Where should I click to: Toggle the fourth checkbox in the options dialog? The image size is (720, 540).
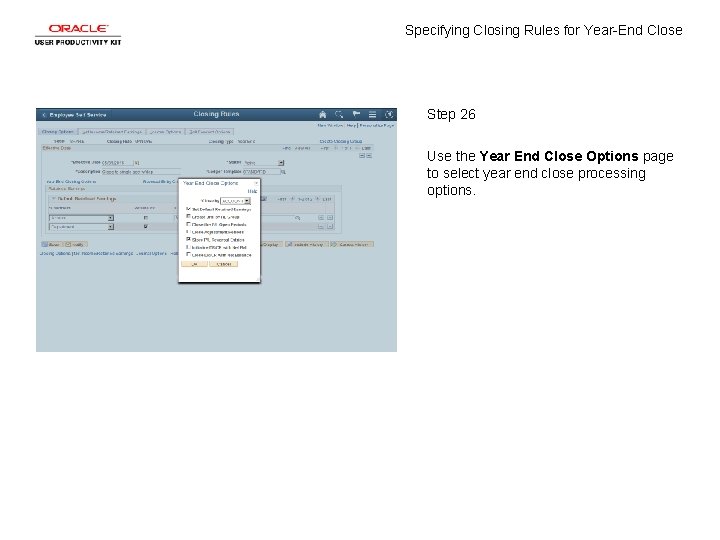(x=188, y=231)
